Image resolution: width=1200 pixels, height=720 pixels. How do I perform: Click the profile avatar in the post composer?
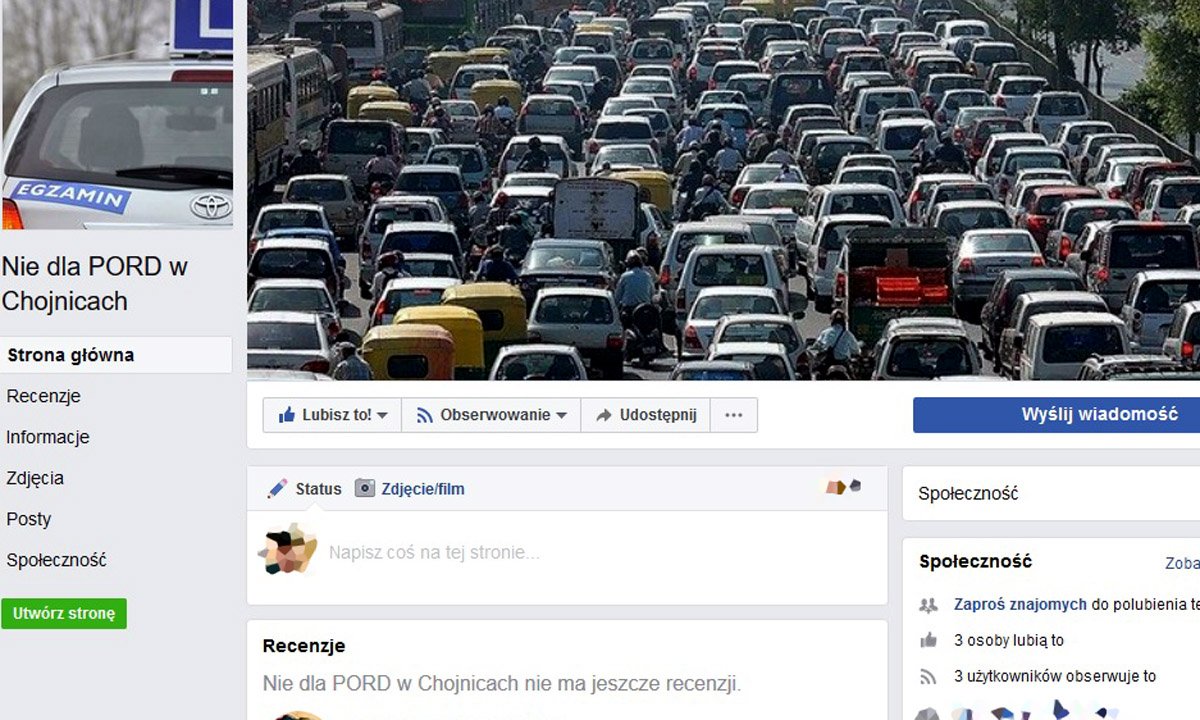287,549
